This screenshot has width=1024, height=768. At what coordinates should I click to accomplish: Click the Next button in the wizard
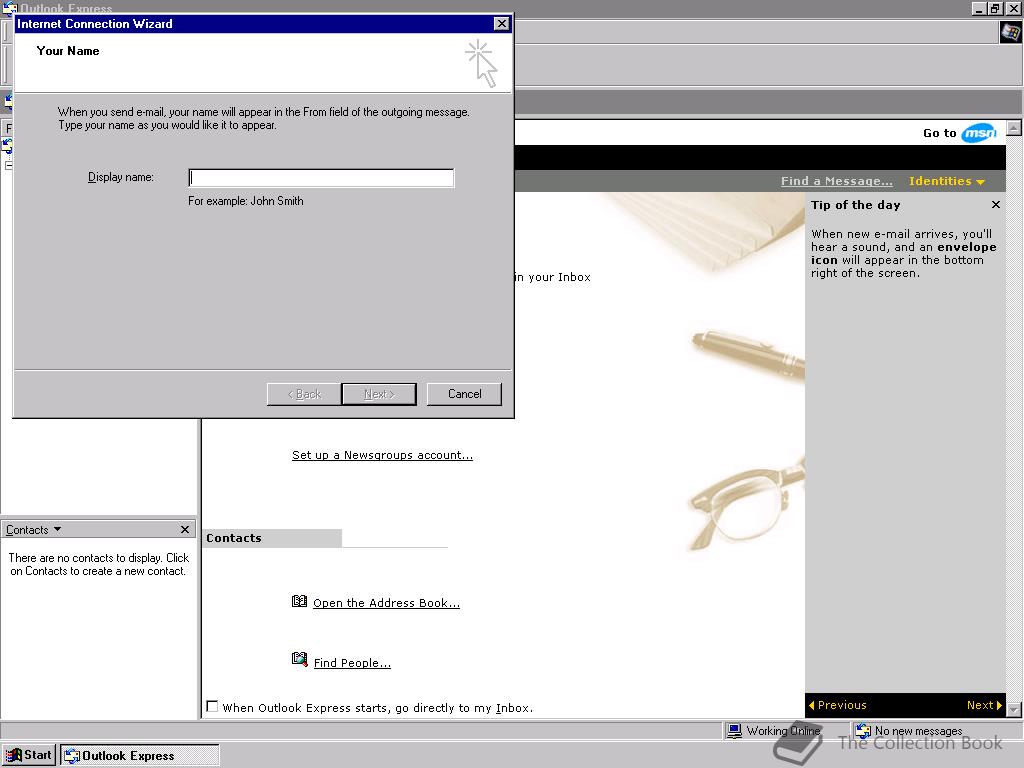click(379, 394)
